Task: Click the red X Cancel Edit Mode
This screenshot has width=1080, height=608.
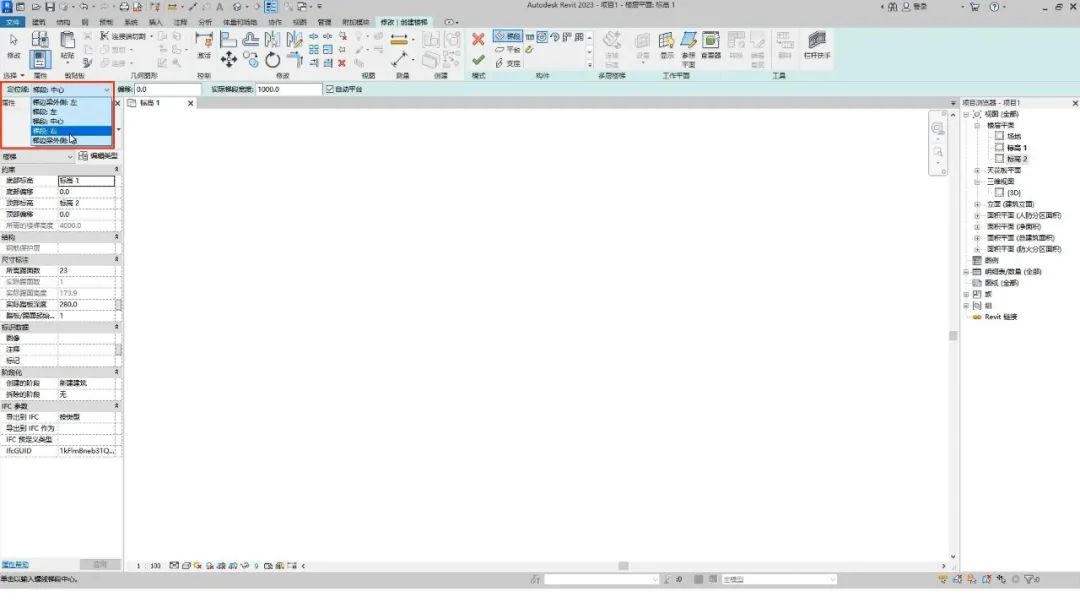Action: [x=478, y=39]
